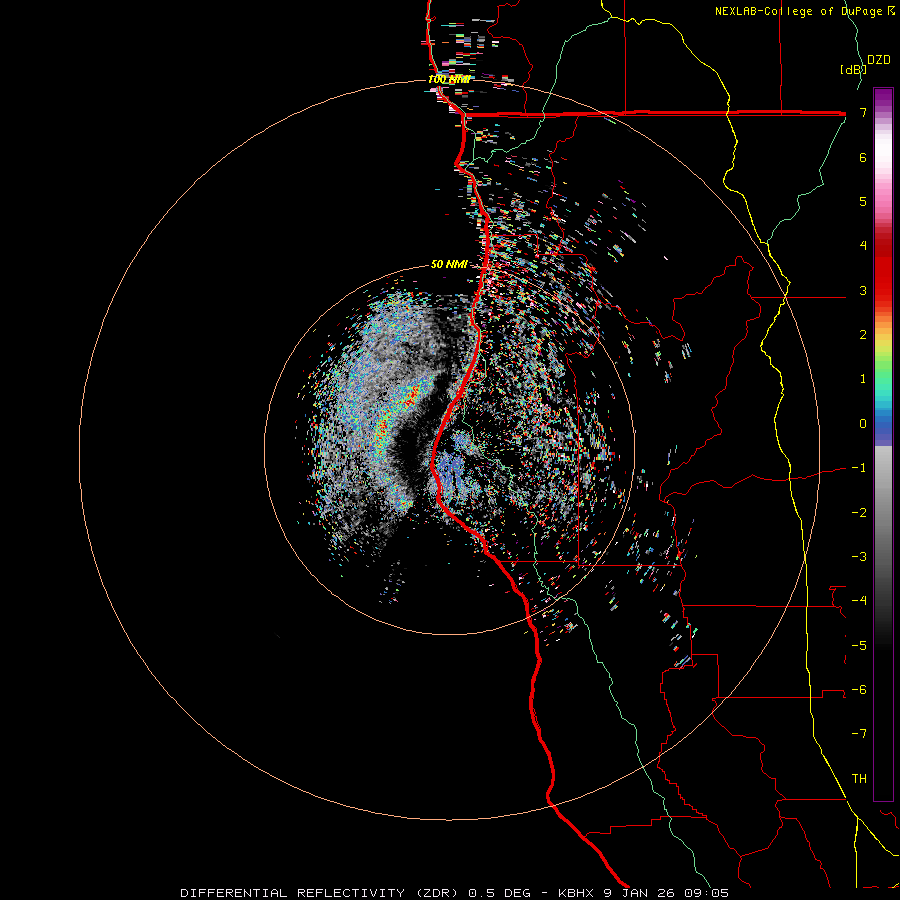The image size is (900, 900).
Task: Select the -5 value on the scale
Action: [859, 645]
